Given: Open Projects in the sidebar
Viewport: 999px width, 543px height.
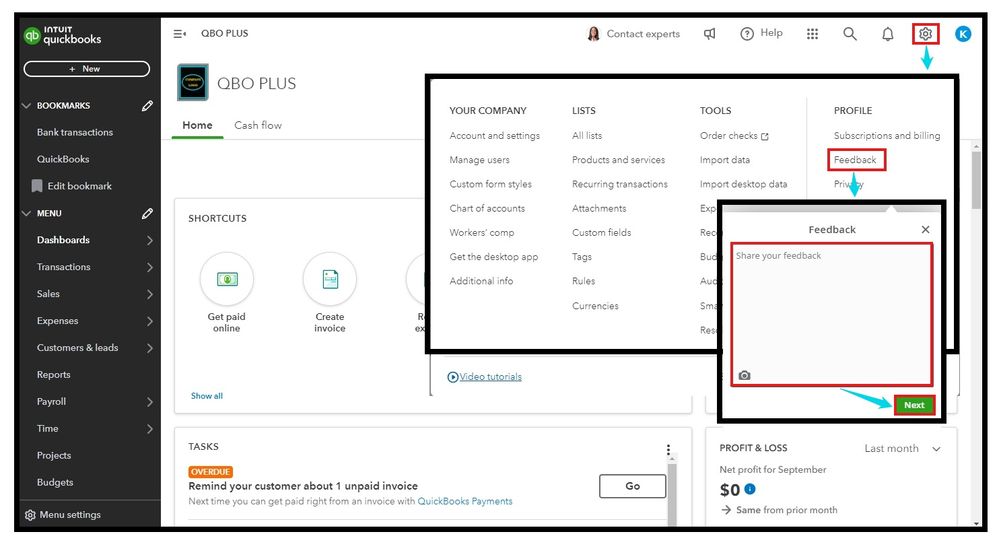Looking at the screenshot, I should coord(54,456).
